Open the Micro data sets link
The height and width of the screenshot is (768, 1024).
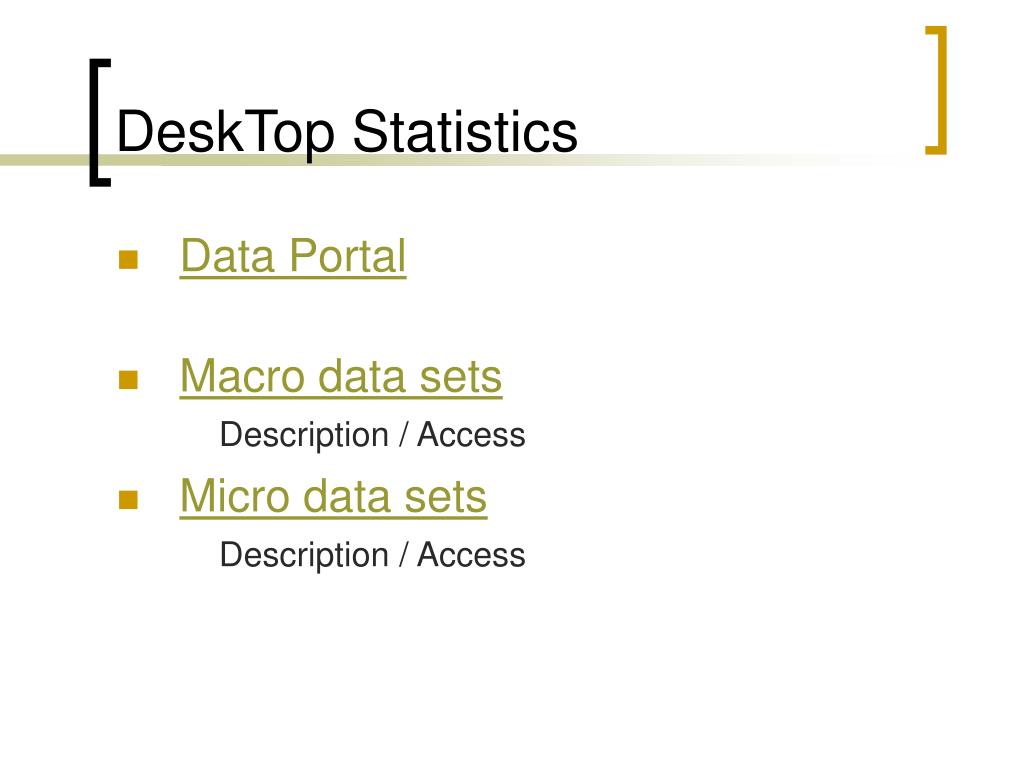pos(333,496)
